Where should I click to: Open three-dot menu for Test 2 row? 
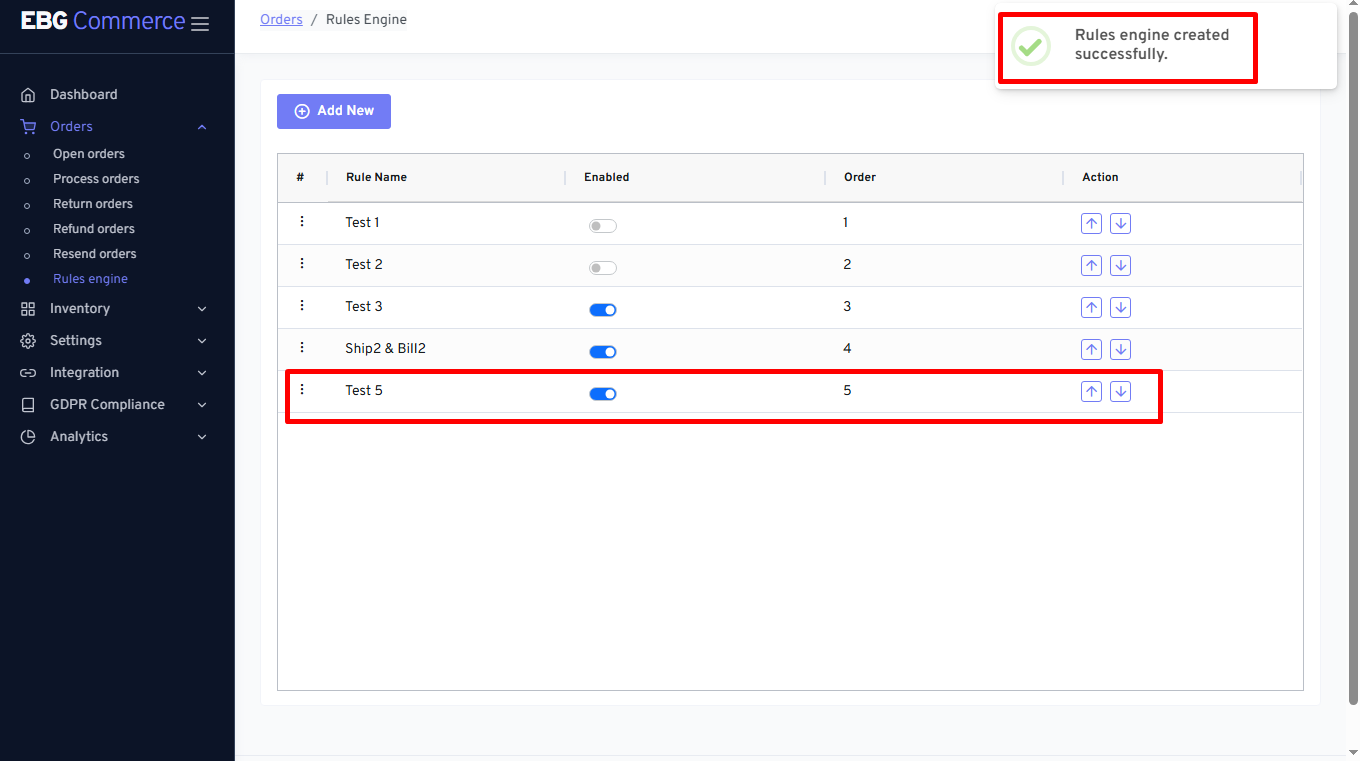click(x=302, y=264)
